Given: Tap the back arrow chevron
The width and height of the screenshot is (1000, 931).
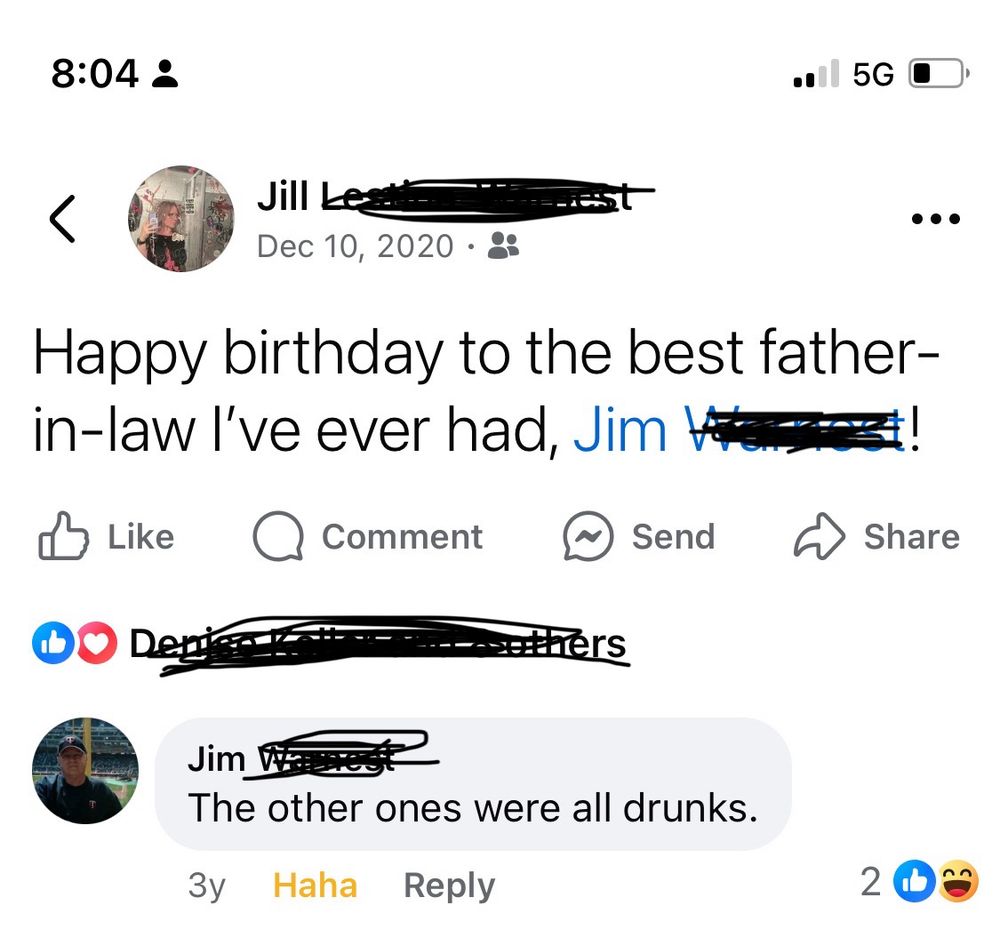Looking at the screenshot, I should click(x=62, y=219).
